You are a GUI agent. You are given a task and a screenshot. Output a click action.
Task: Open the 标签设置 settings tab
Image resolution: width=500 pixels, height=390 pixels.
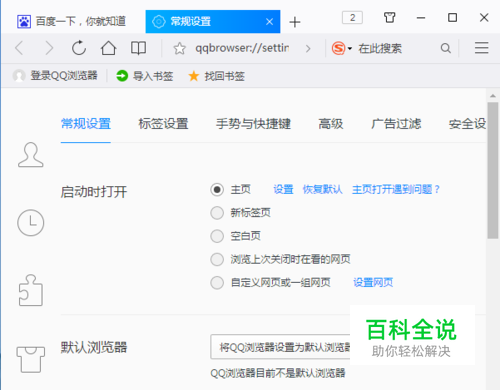coord(163,124)
